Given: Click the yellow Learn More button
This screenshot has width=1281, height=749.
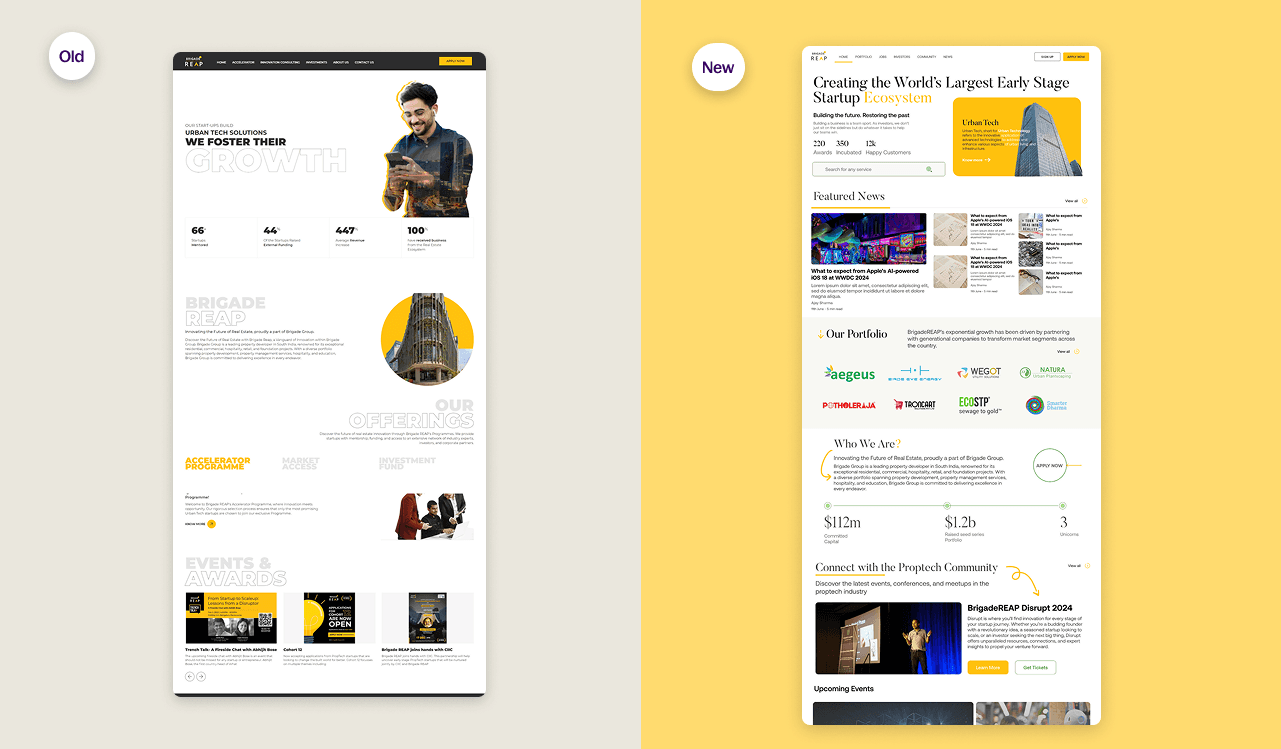Looking at the screenshot, I should pos(988,667).
